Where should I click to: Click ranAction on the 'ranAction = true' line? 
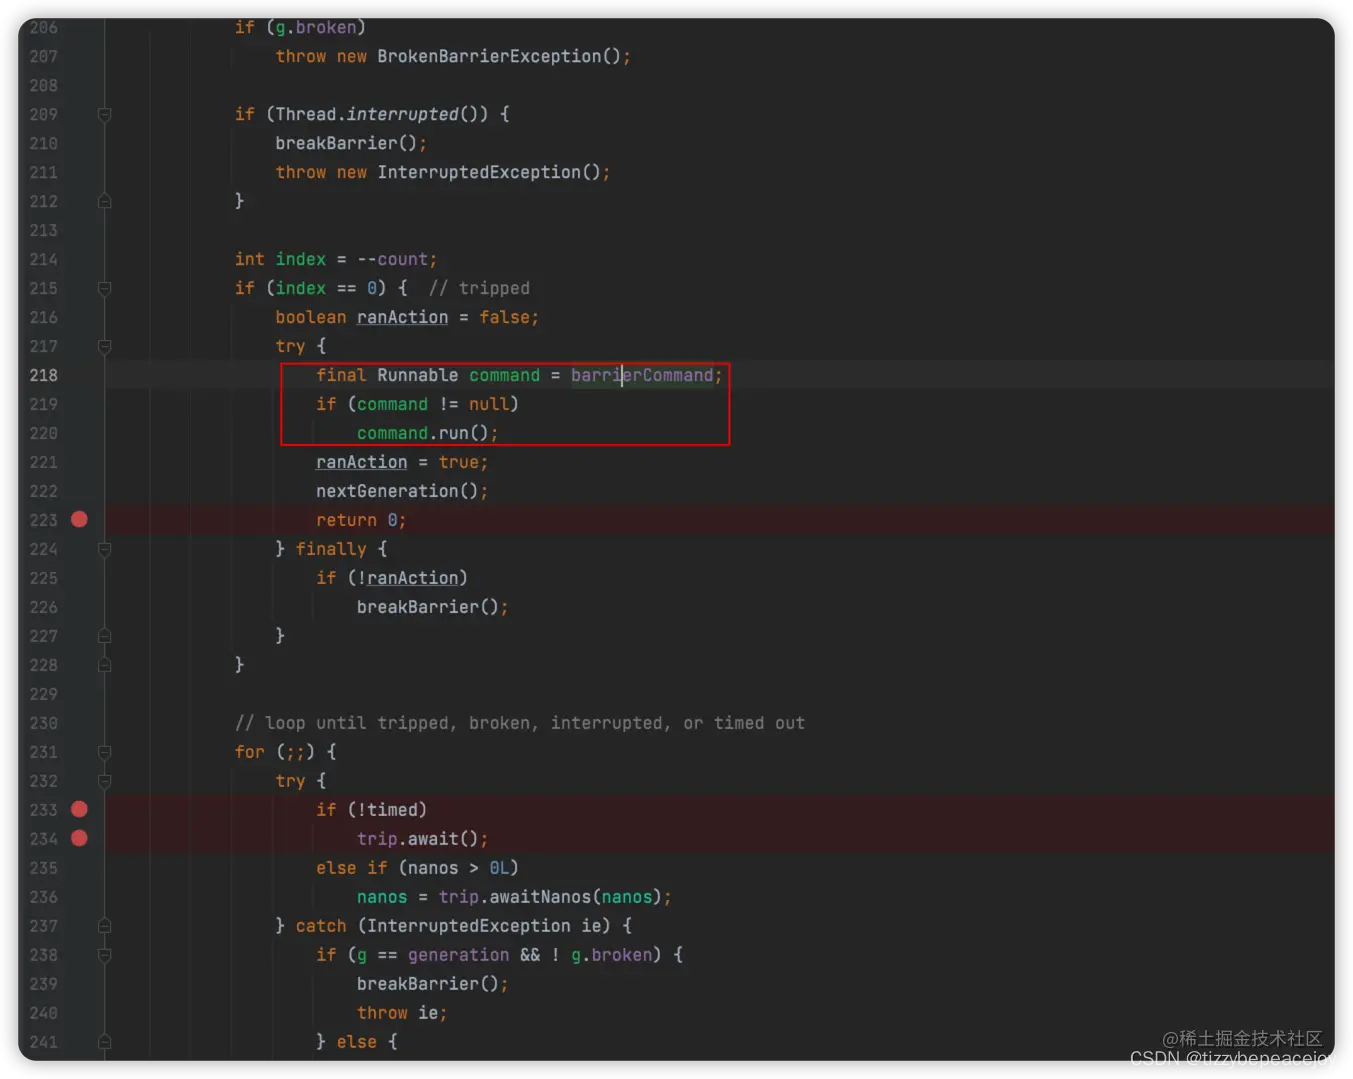[361, 462]
